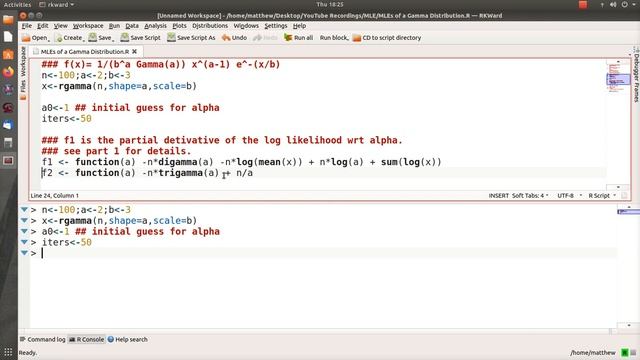The height and width of the screenshot is (360, 640).
Task: Undo the last edit via toolbar
Action: (234, 38)
